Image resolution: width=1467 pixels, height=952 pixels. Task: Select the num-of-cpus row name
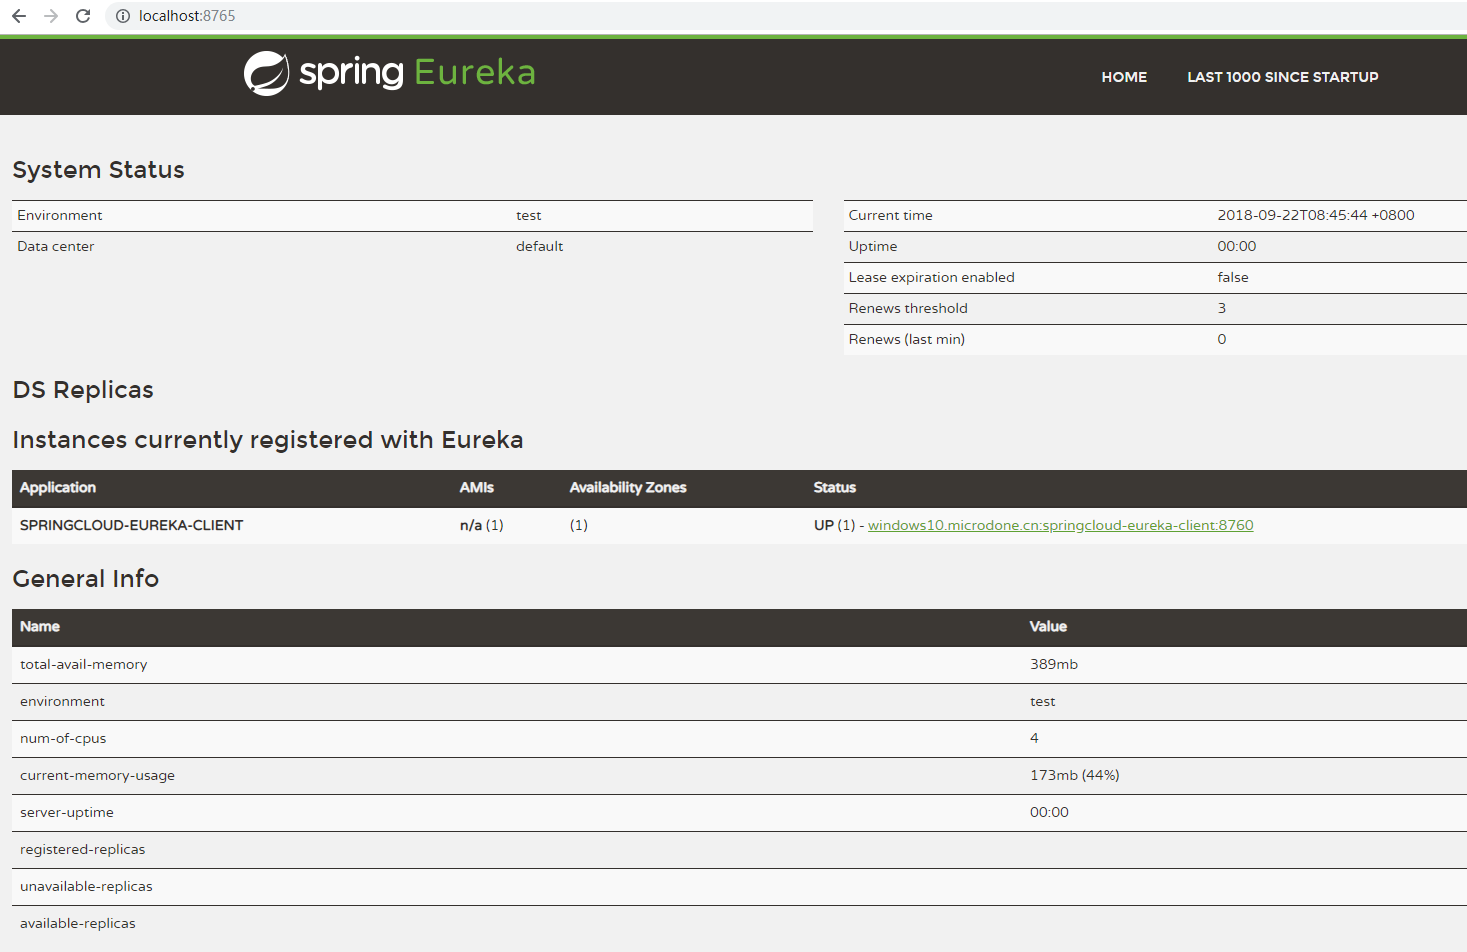[x=63, y=738]
